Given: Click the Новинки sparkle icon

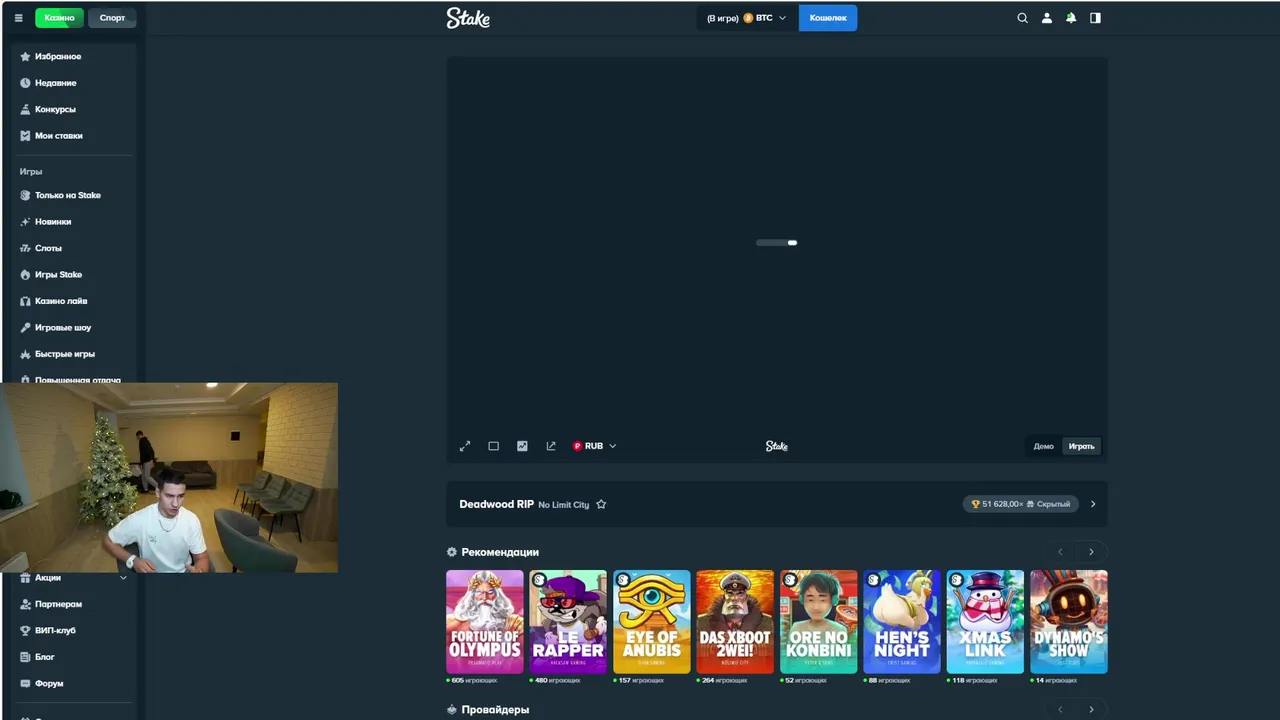Looking at the screenshot, I should pos(26,222).
